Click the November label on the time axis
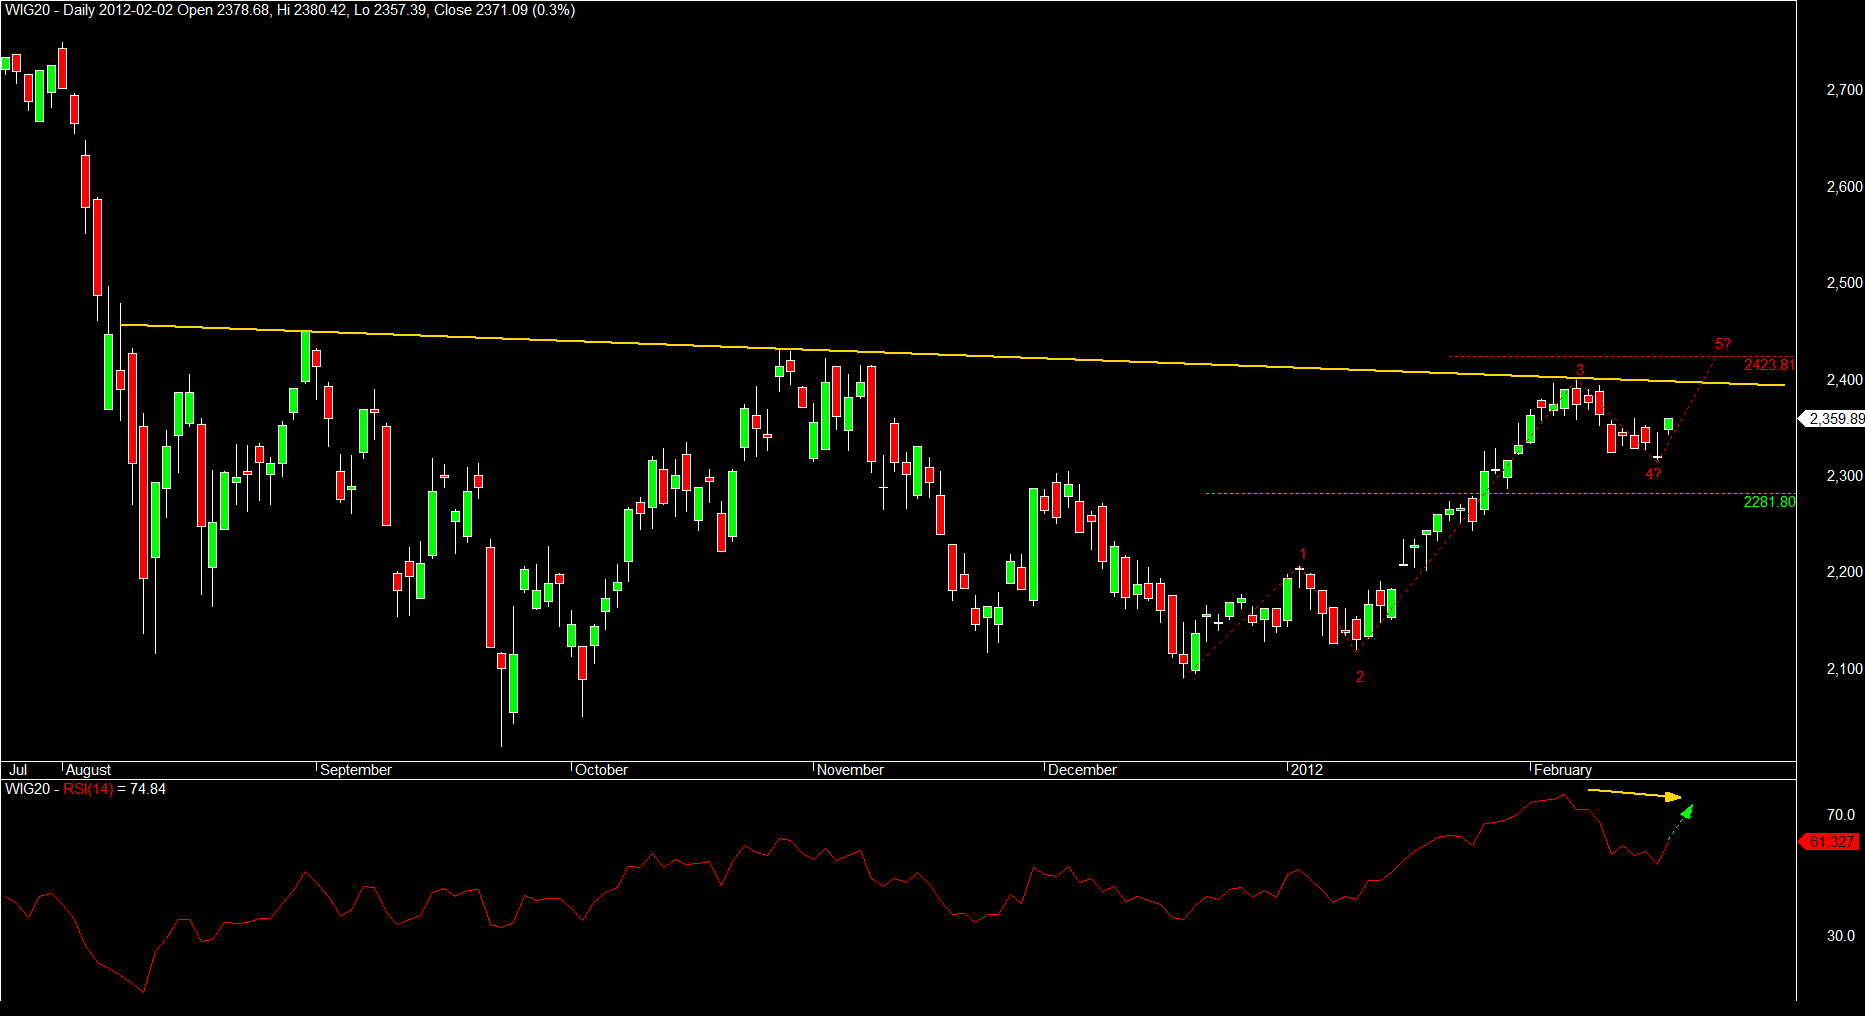 [851, 770]
